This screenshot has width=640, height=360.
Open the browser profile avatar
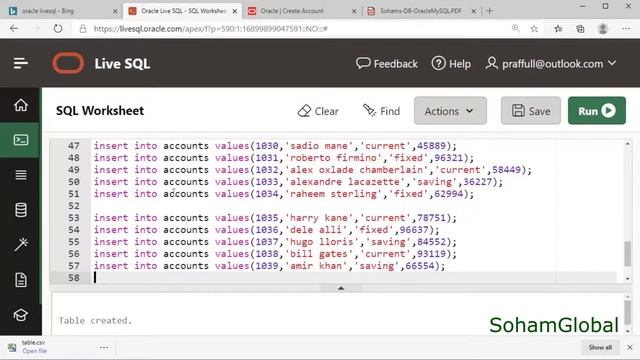coord(602,29)
